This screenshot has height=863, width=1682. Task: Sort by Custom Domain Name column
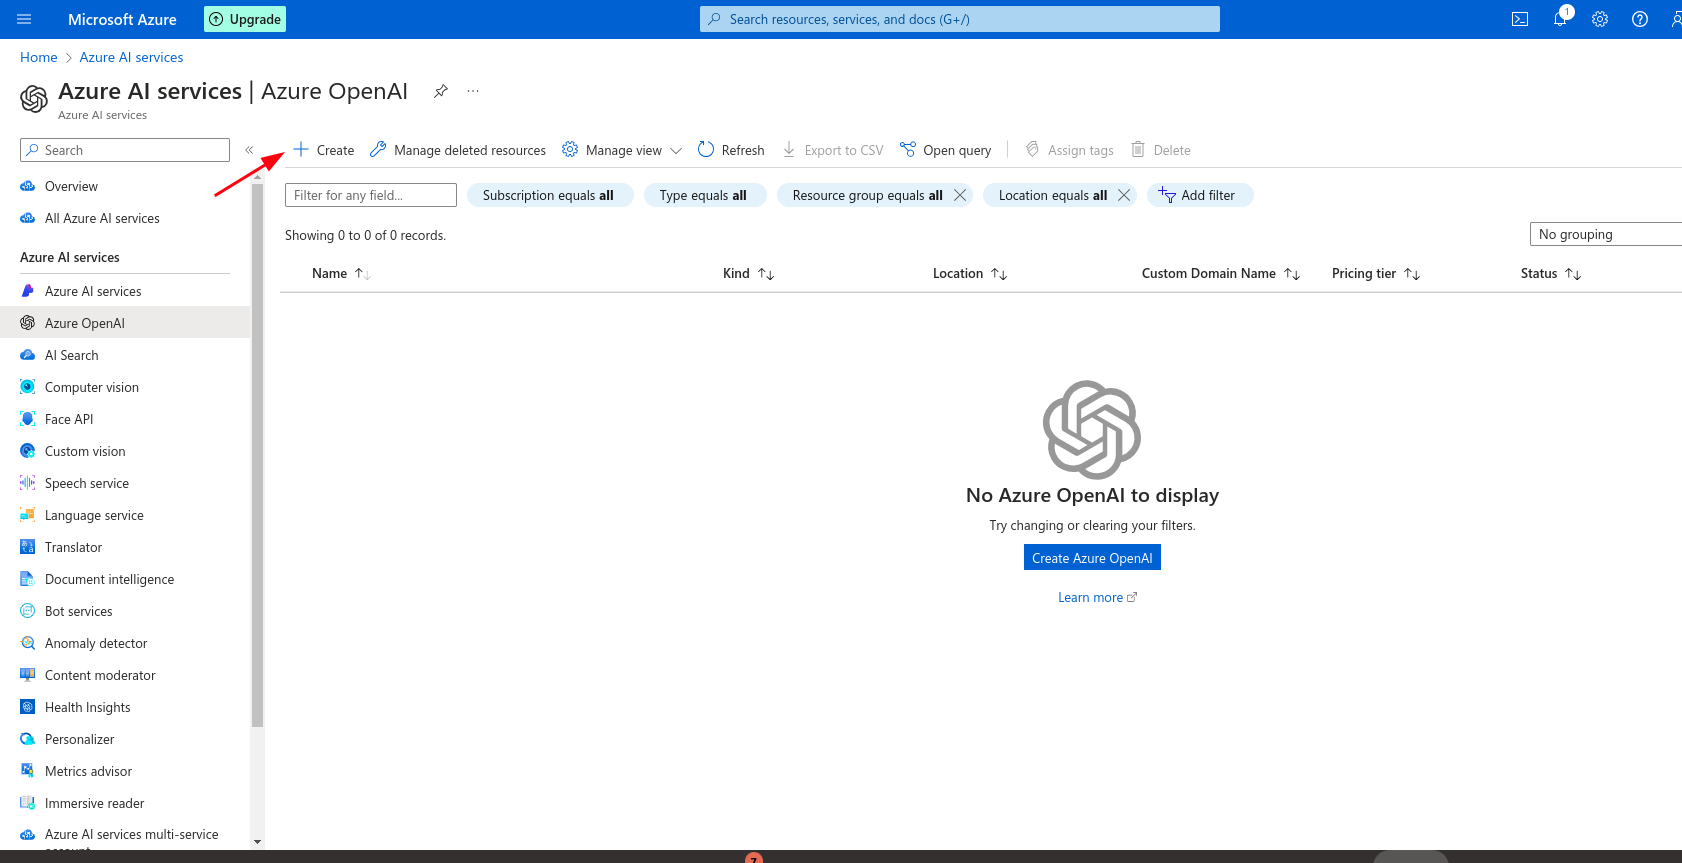coord(1221,273)
